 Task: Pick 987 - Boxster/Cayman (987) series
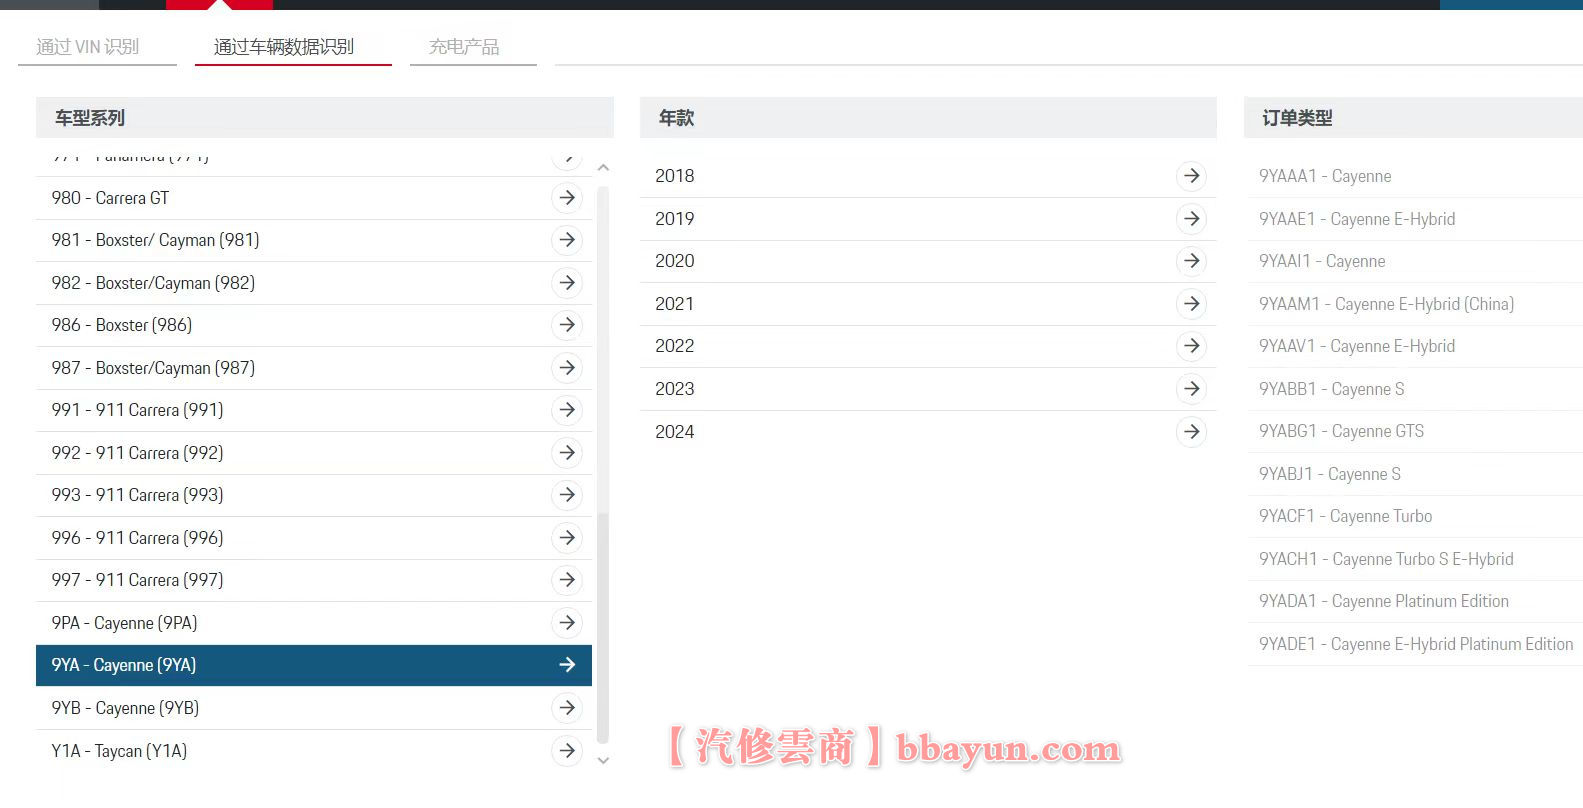pos(314,368)
